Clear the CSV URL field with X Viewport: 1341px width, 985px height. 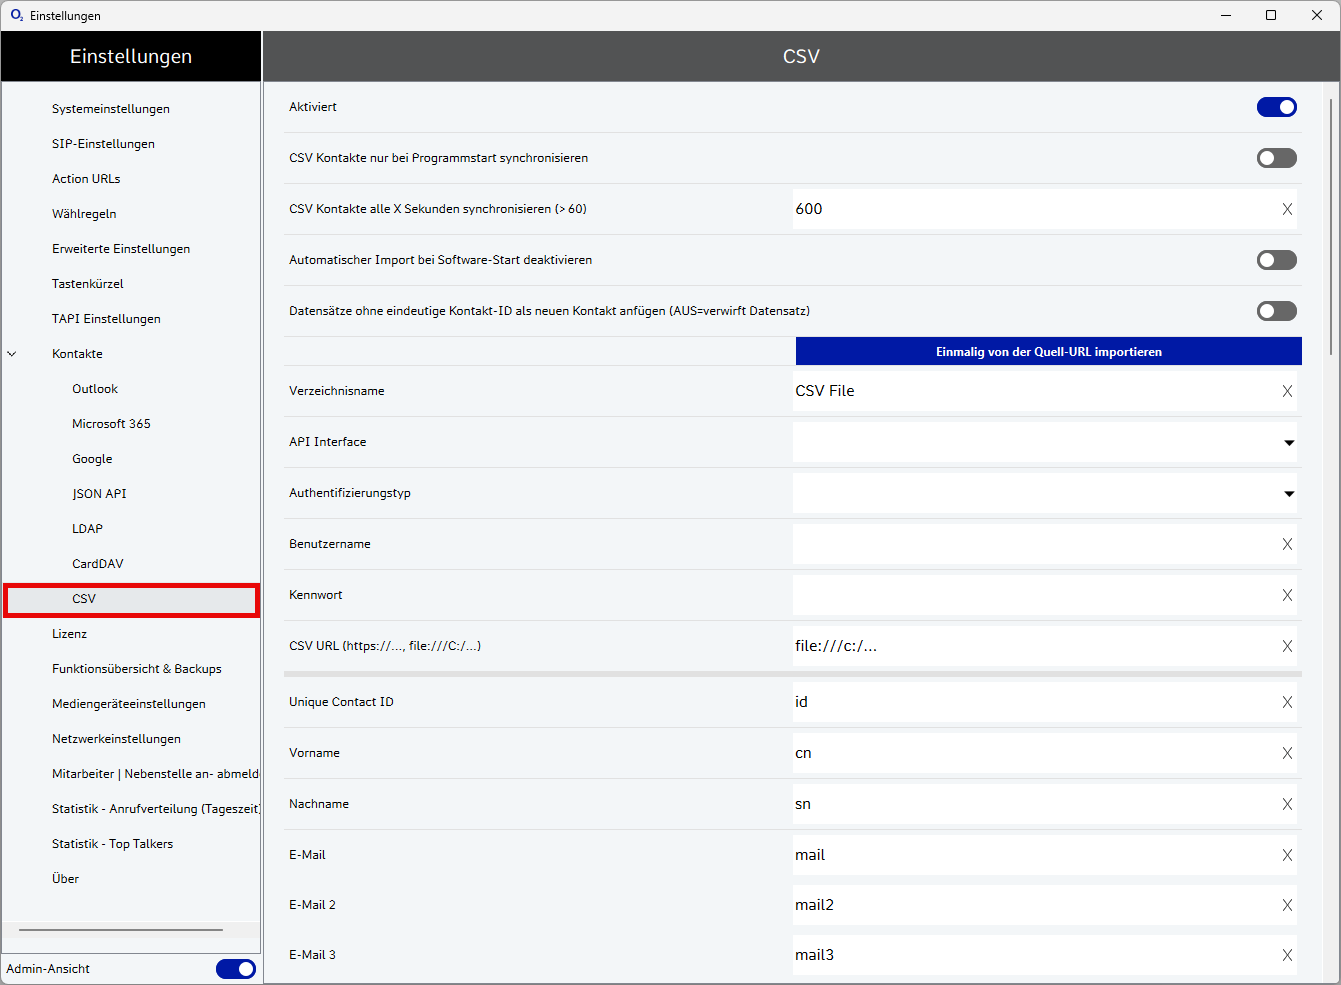(1287, 646)
